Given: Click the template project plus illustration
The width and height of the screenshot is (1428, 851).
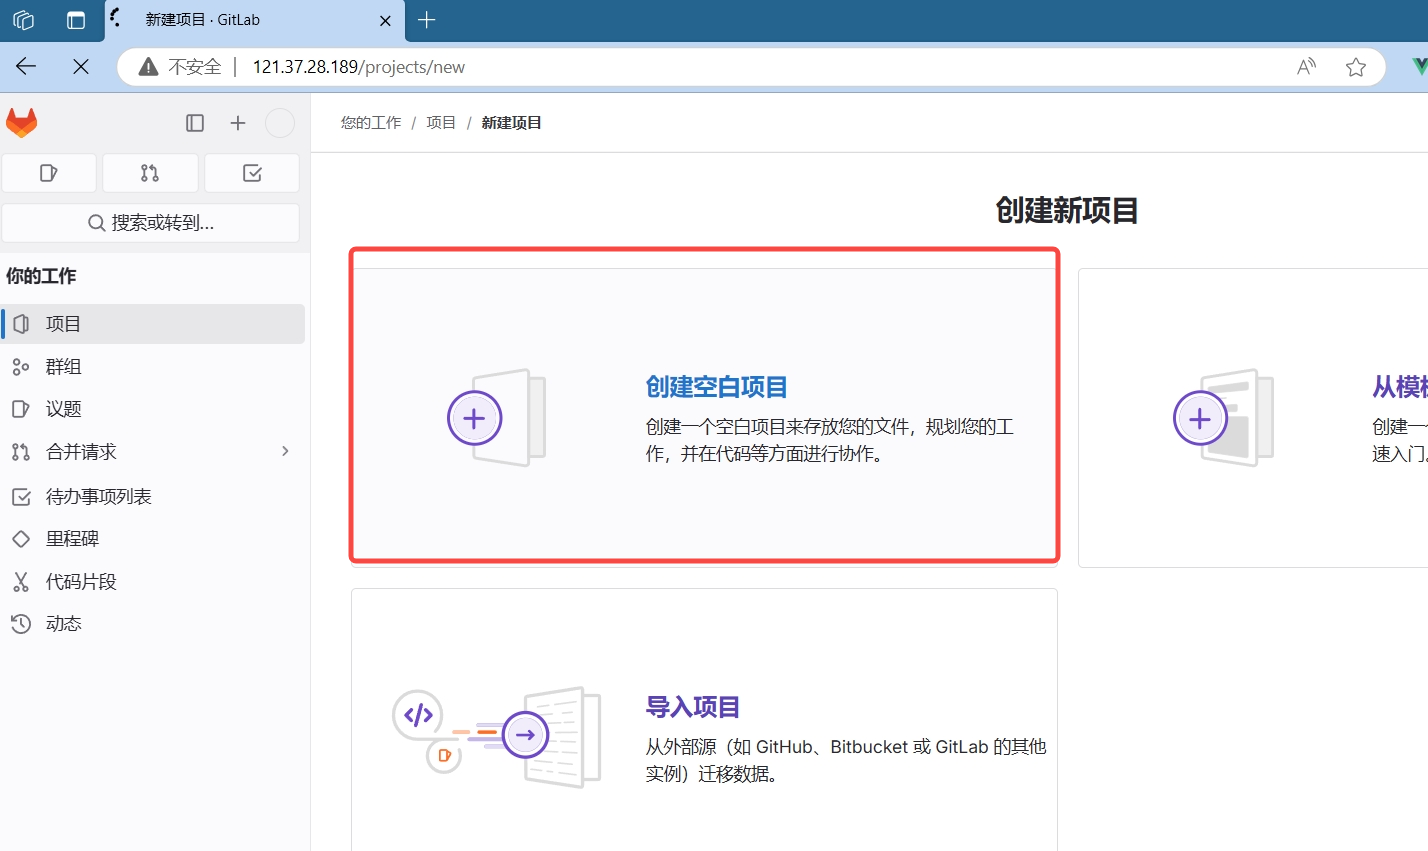Looking at the screenshot, I should pos(1223,418).
